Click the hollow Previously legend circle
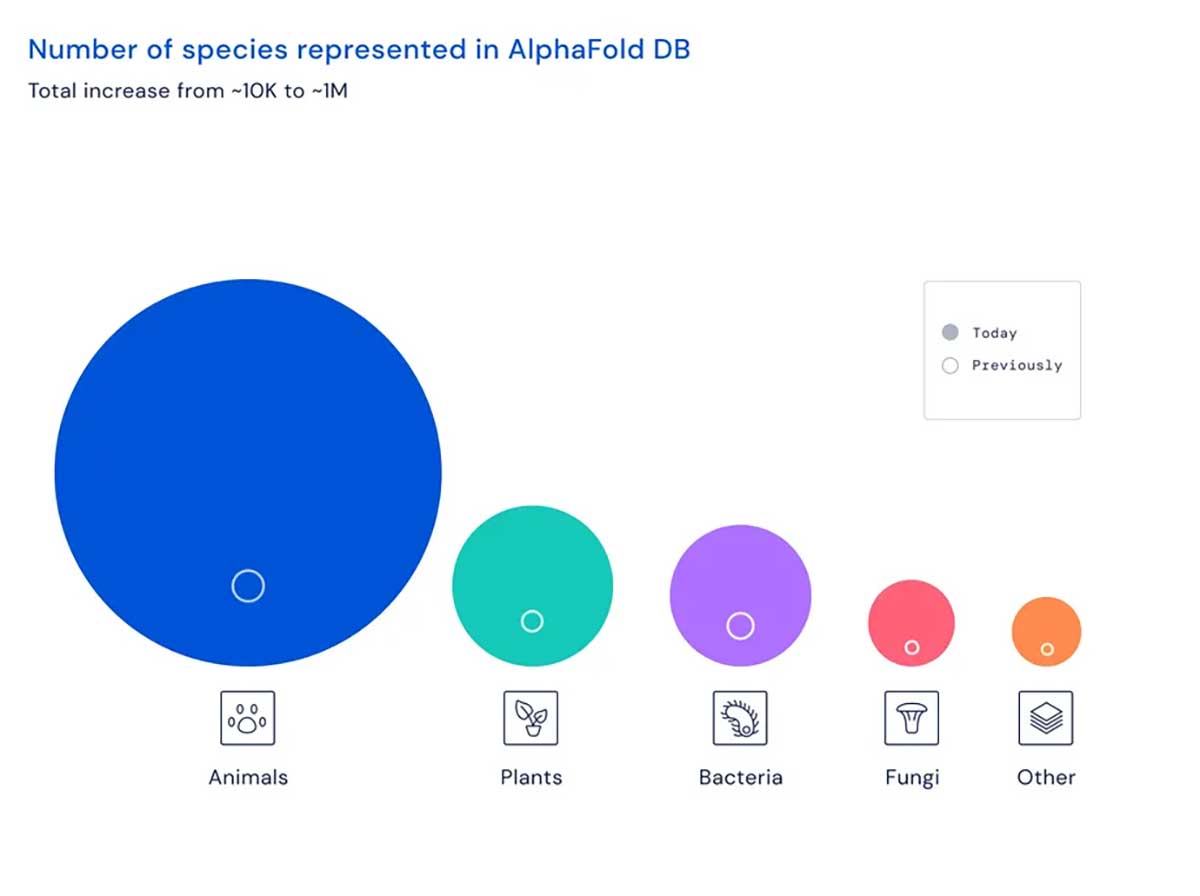 950,365
